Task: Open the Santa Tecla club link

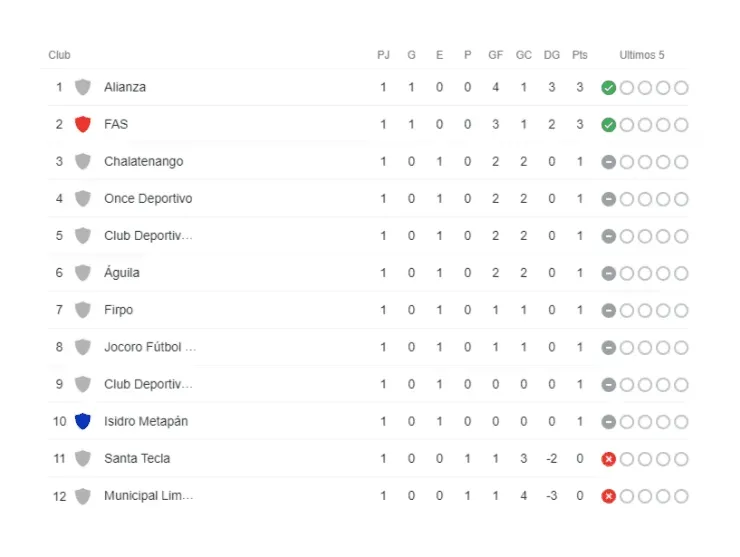Action: (x=137, y=459)
